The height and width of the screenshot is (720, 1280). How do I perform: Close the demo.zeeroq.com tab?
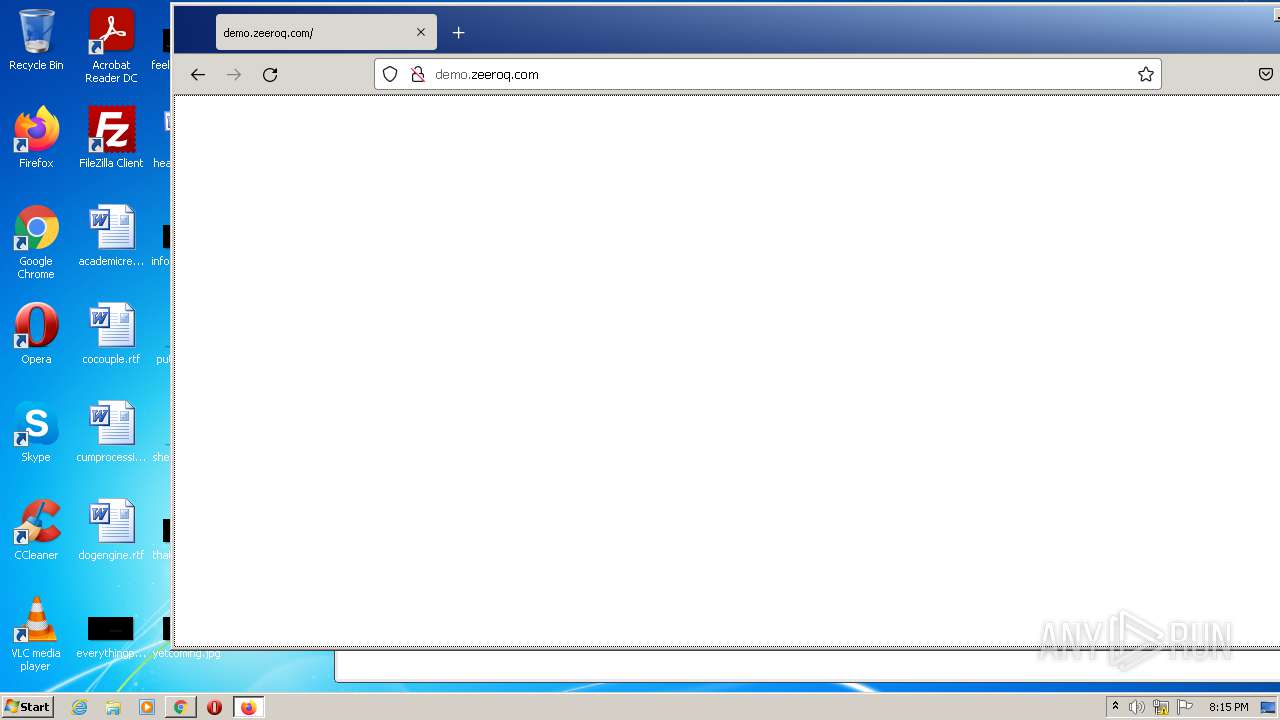[421, 32]
